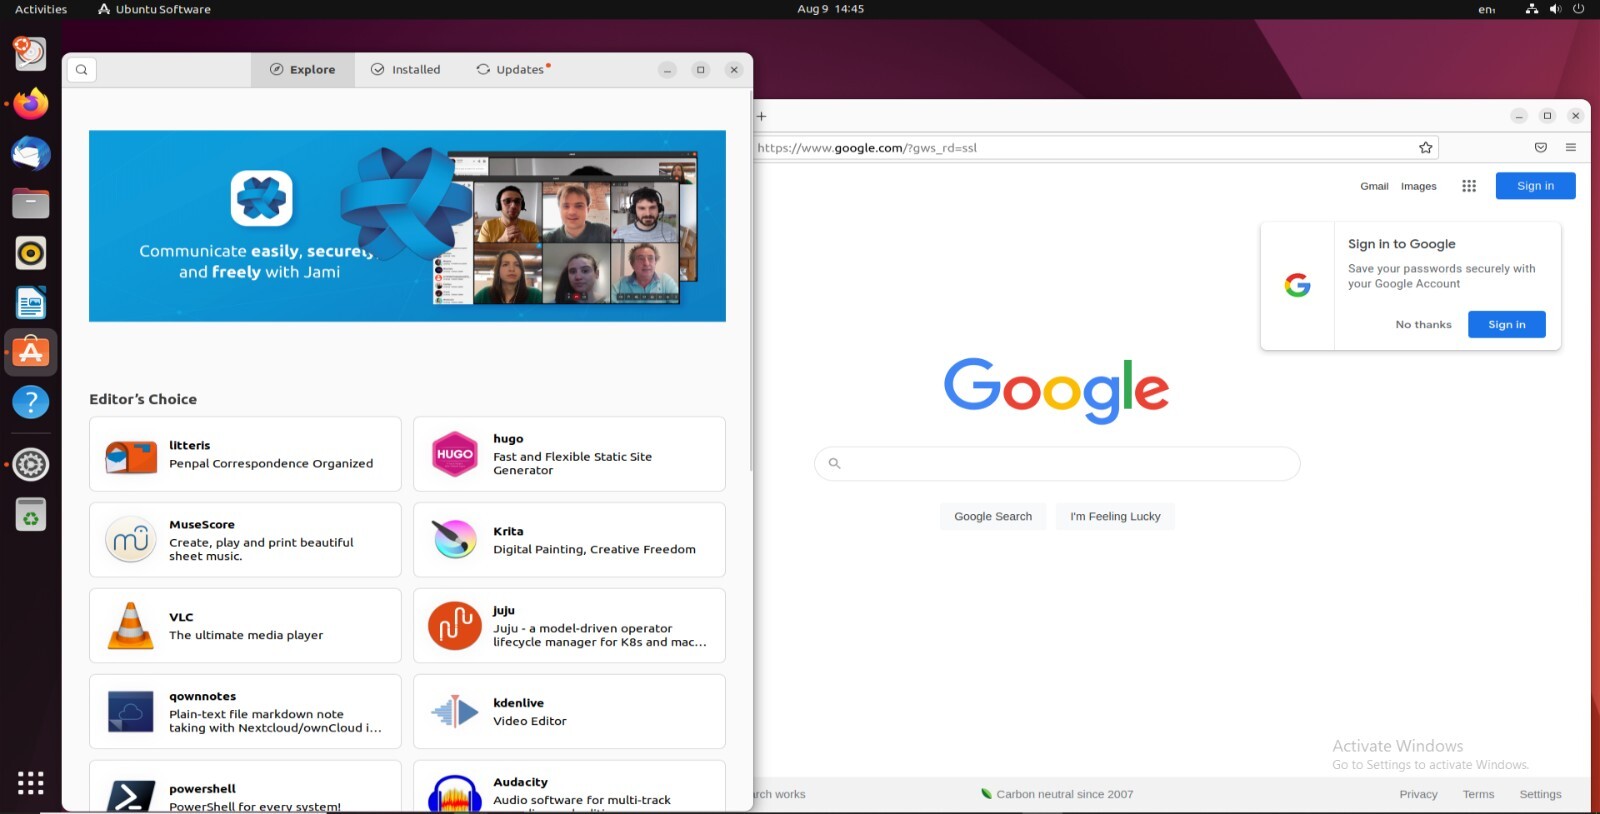1600x814 pixels.
Task: Click the hugo app icon
Action: (454, 454)
